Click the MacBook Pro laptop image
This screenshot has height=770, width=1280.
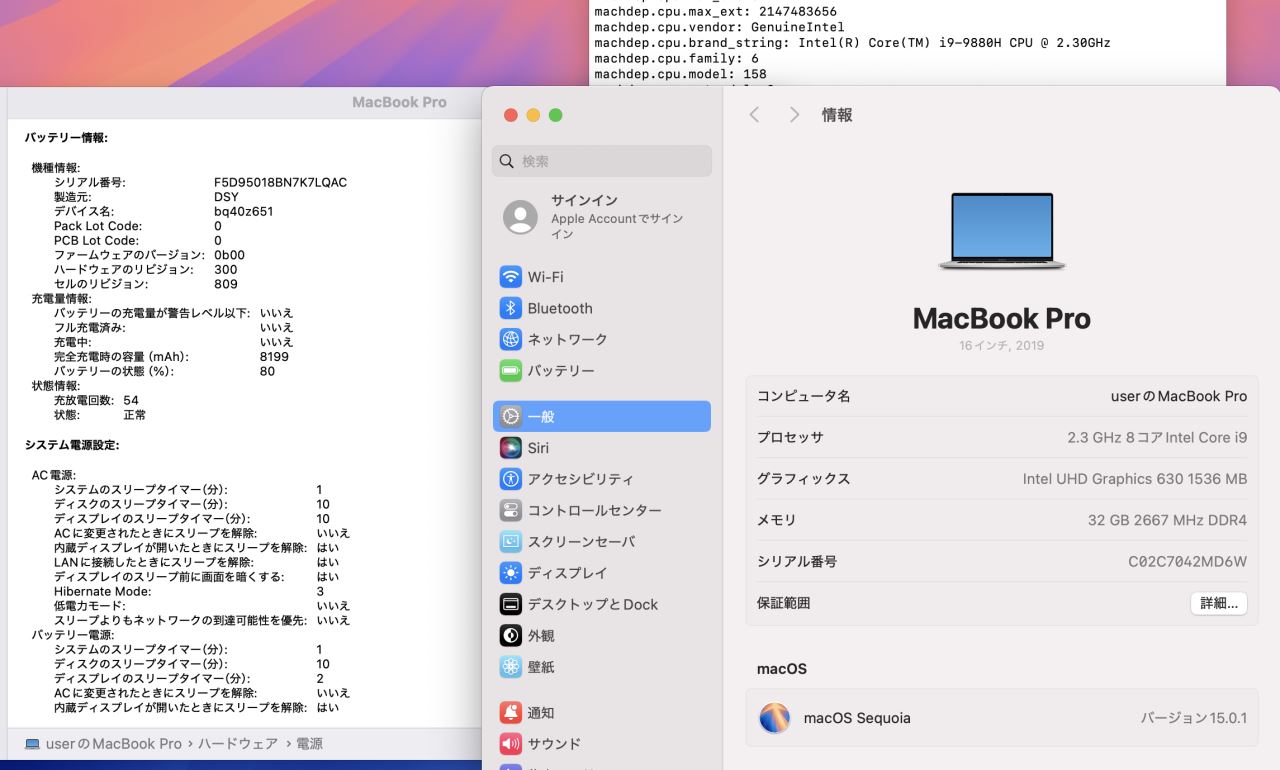[x=1002, y=231]
